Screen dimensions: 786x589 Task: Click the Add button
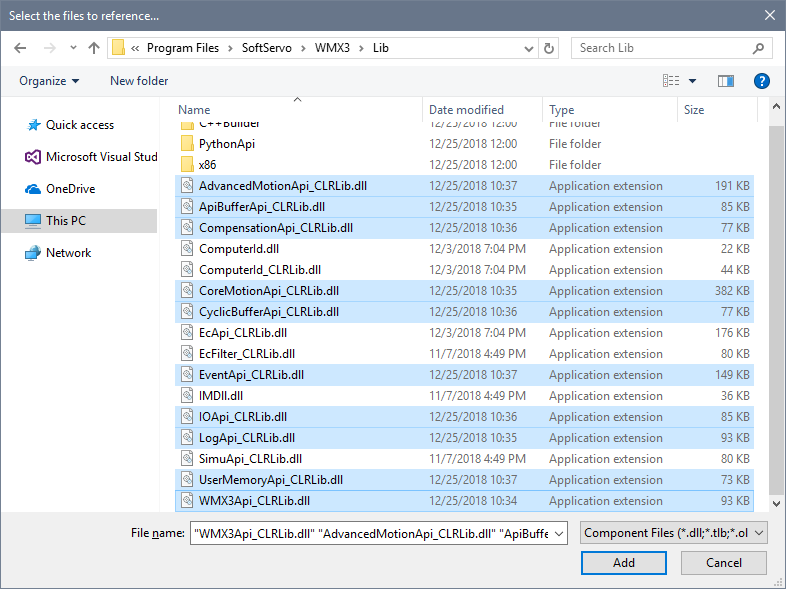point(624,563)
